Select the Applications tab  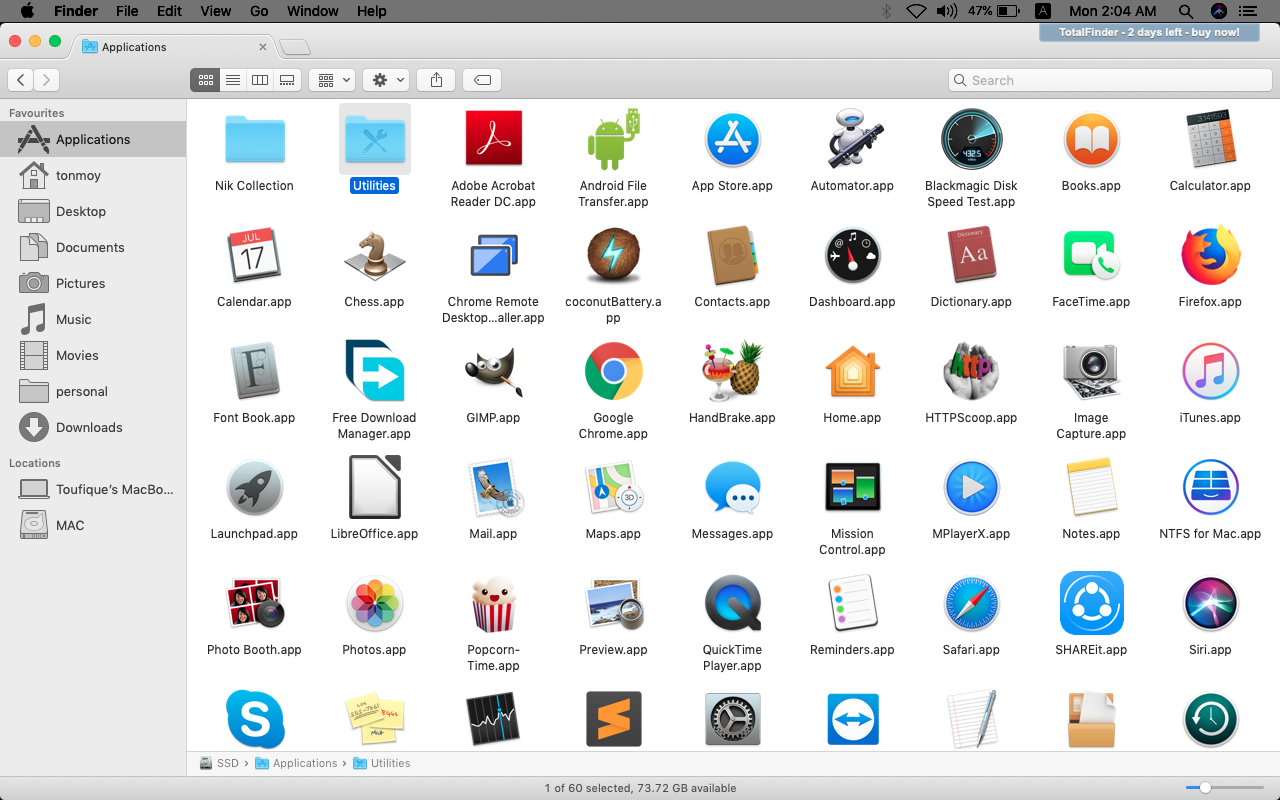[175, 47]
